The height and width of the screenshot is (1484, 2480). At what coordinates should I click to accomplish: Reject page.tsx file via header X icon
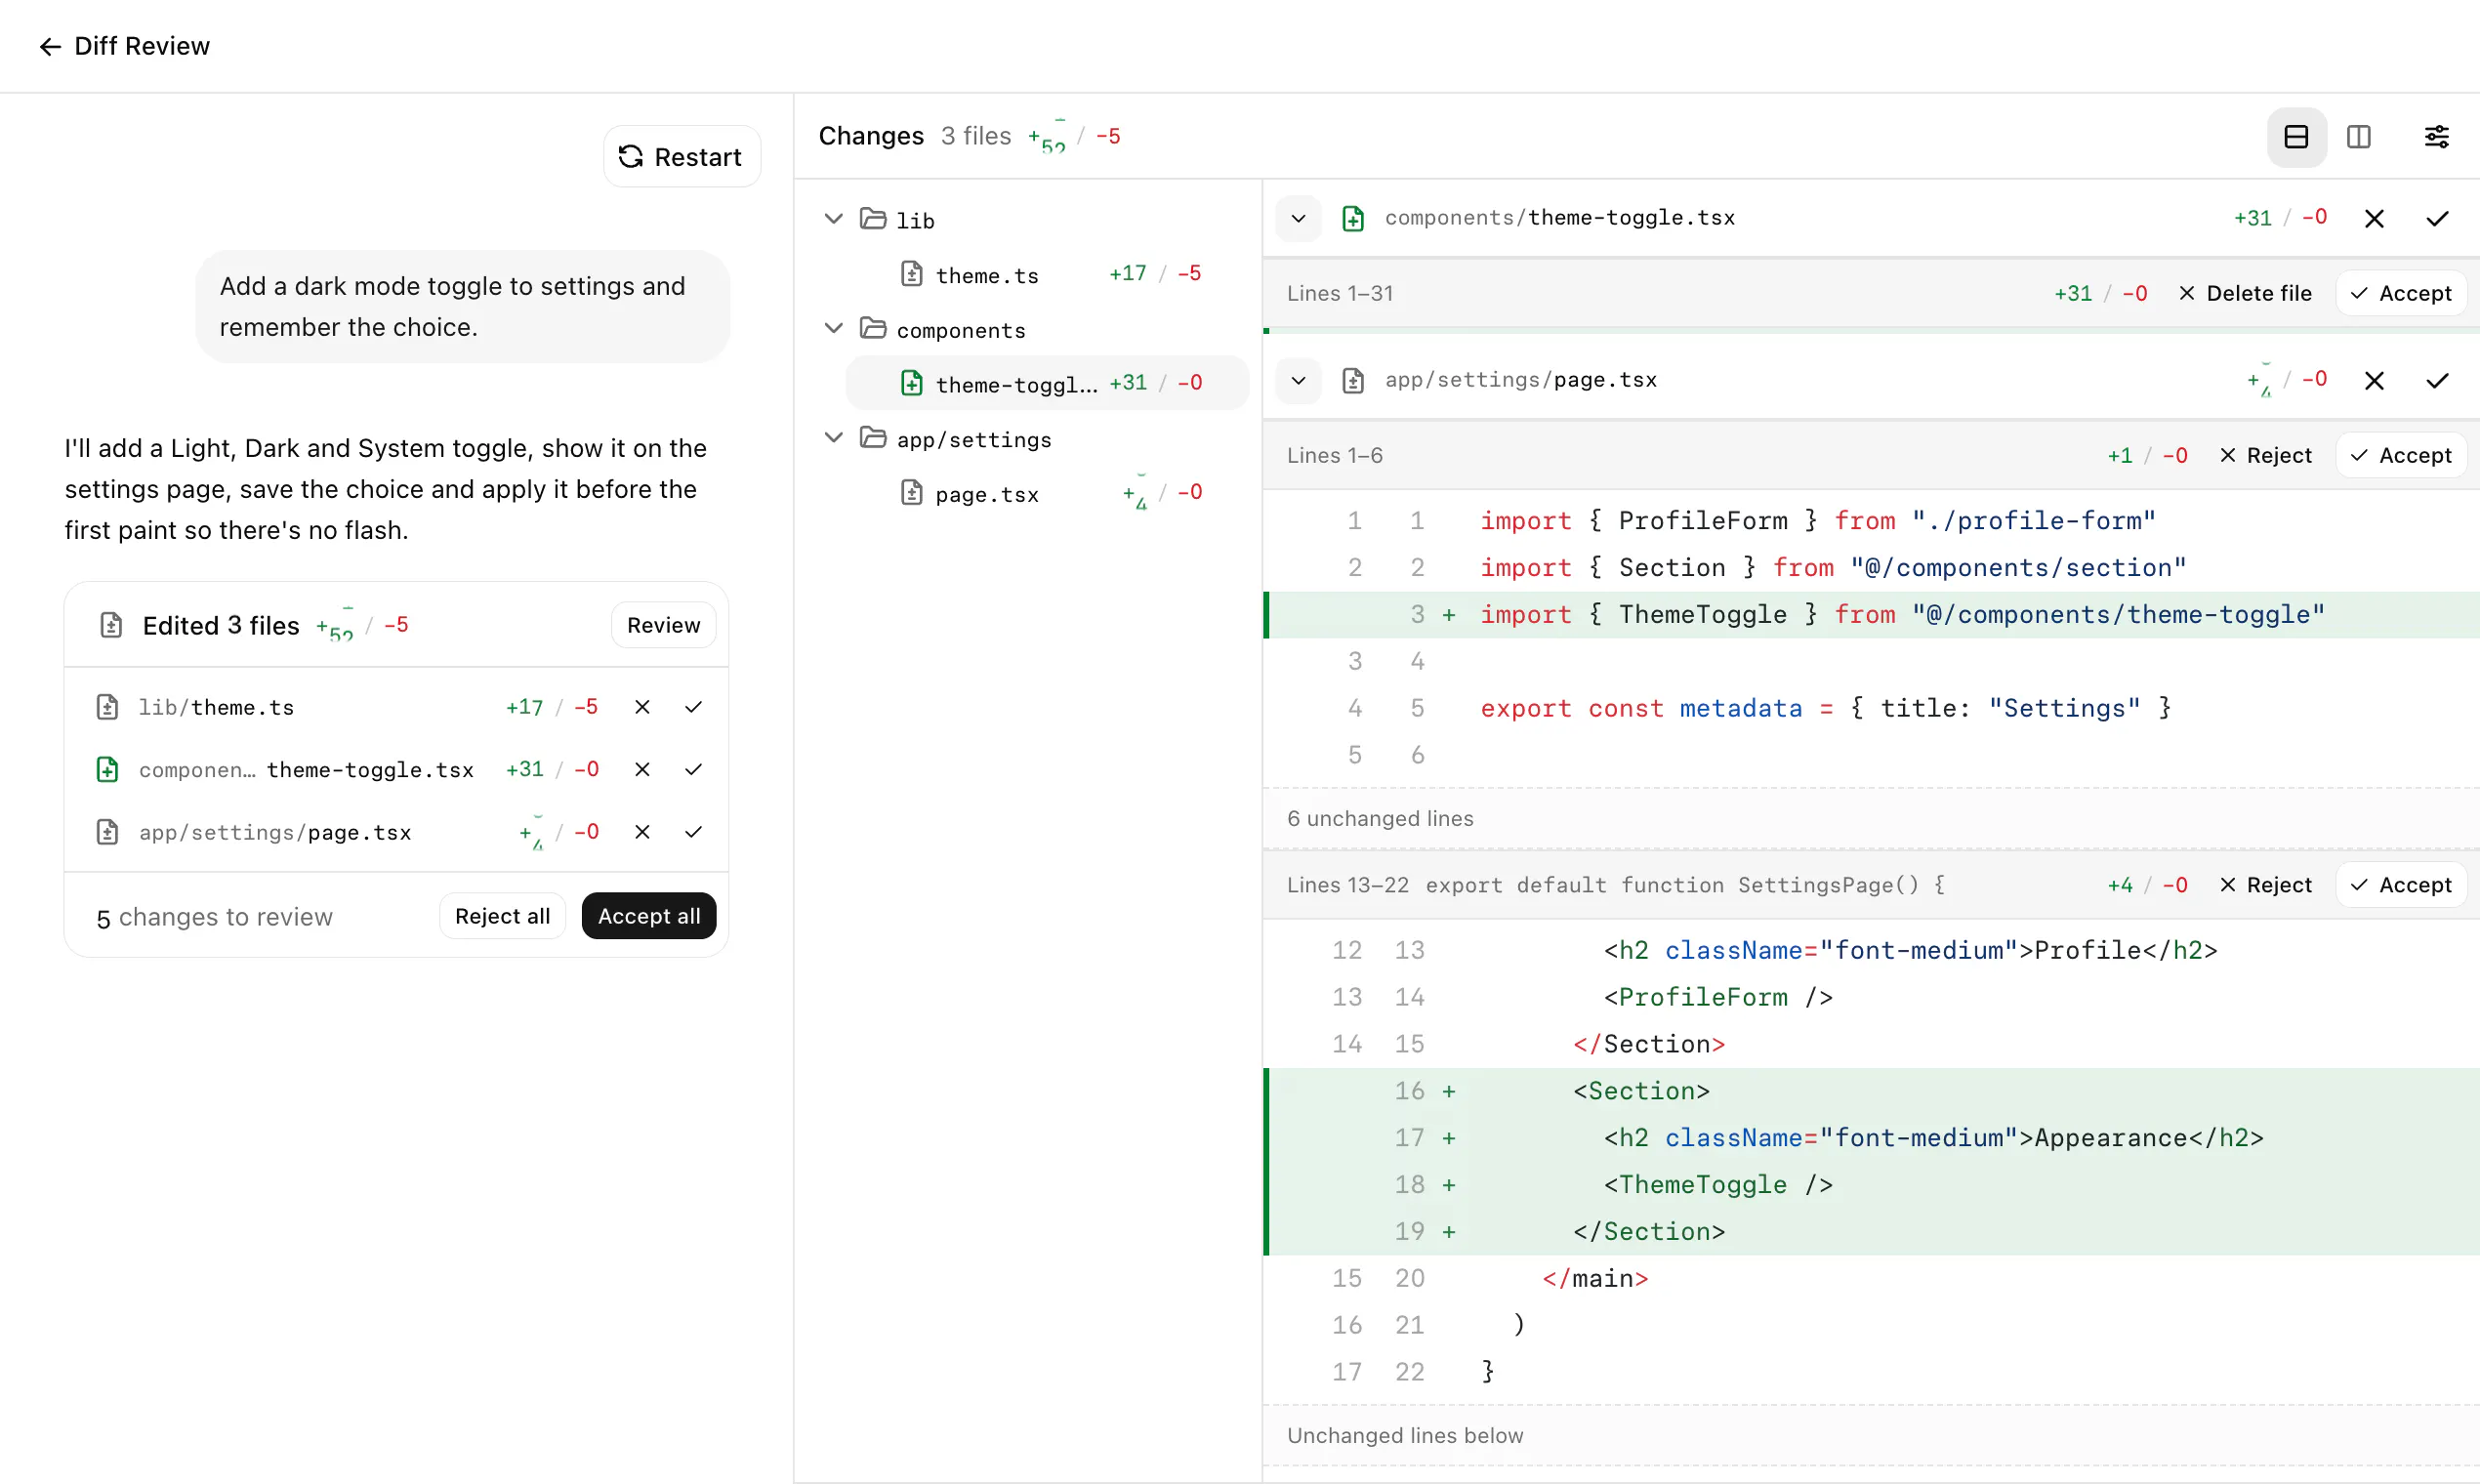[2374, 380]
